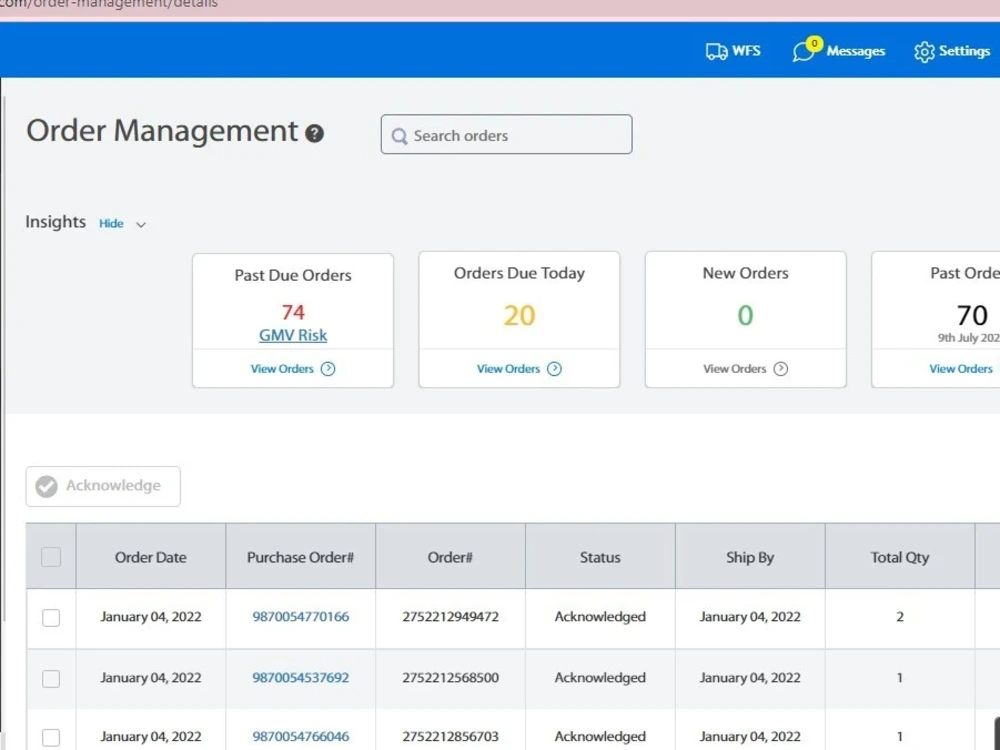Image resolution: width=1000 pixels, height=750 pixels.
Task: Open the GMV Risk link
Action: [x=292, y=335]
